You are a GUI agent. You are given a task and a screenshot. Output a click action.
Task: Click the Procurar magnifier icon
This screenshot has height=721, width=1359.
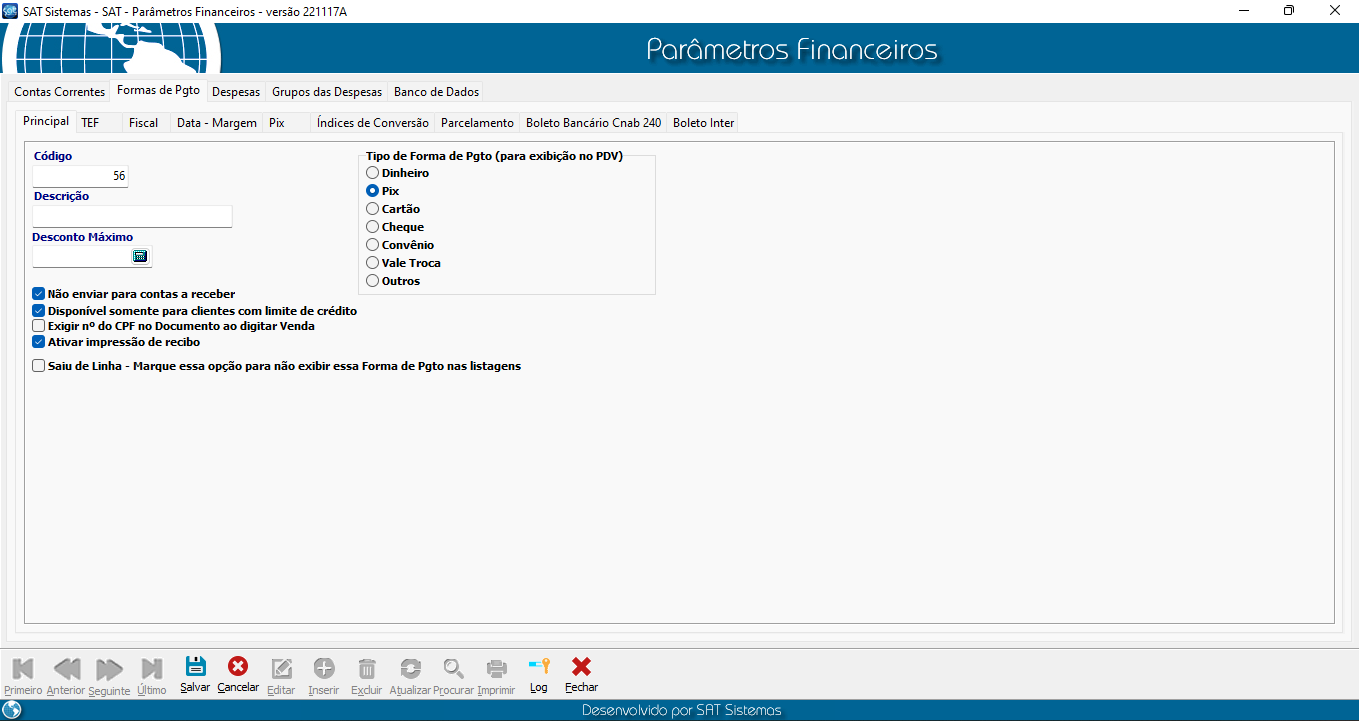[454, 668]
